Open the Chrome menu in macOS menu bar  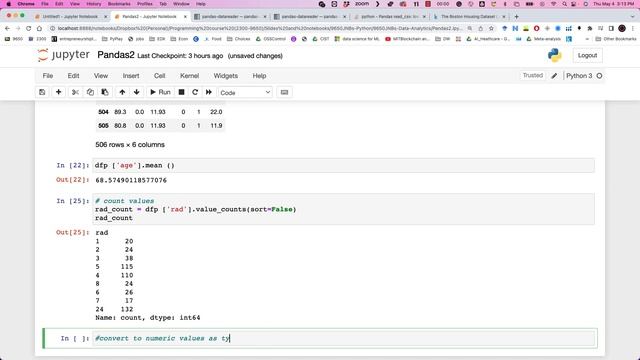pos(26,4)
